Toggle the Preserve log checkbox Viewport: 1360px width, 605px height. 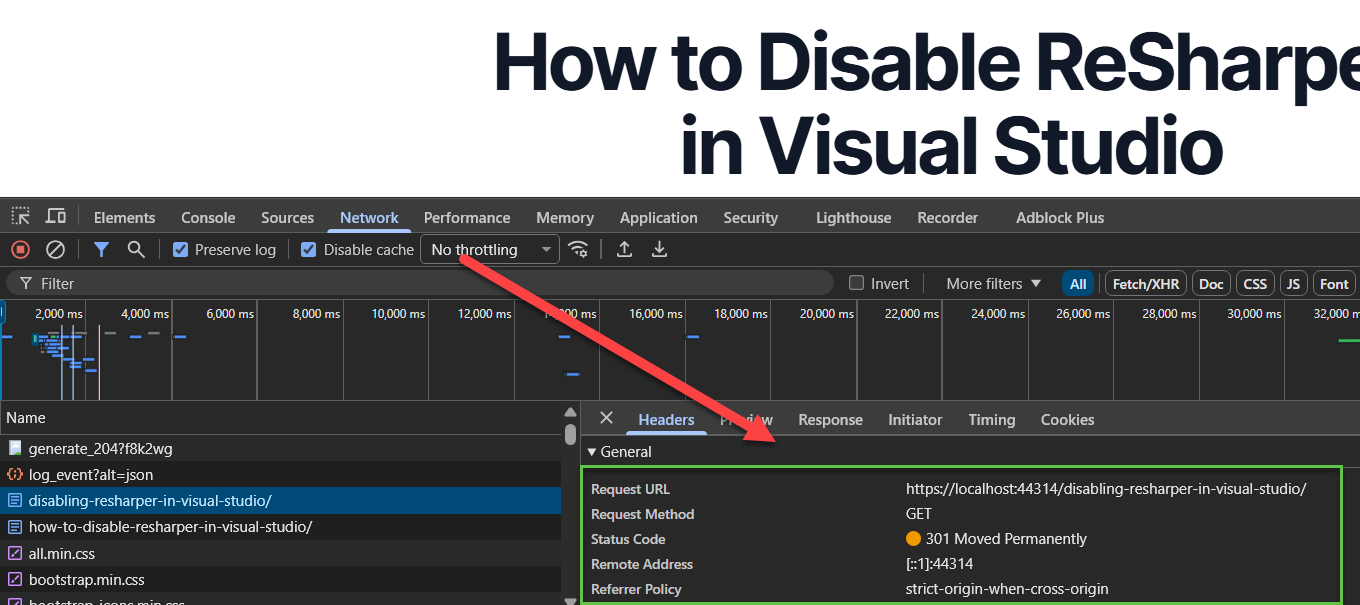tap(181, 249)
